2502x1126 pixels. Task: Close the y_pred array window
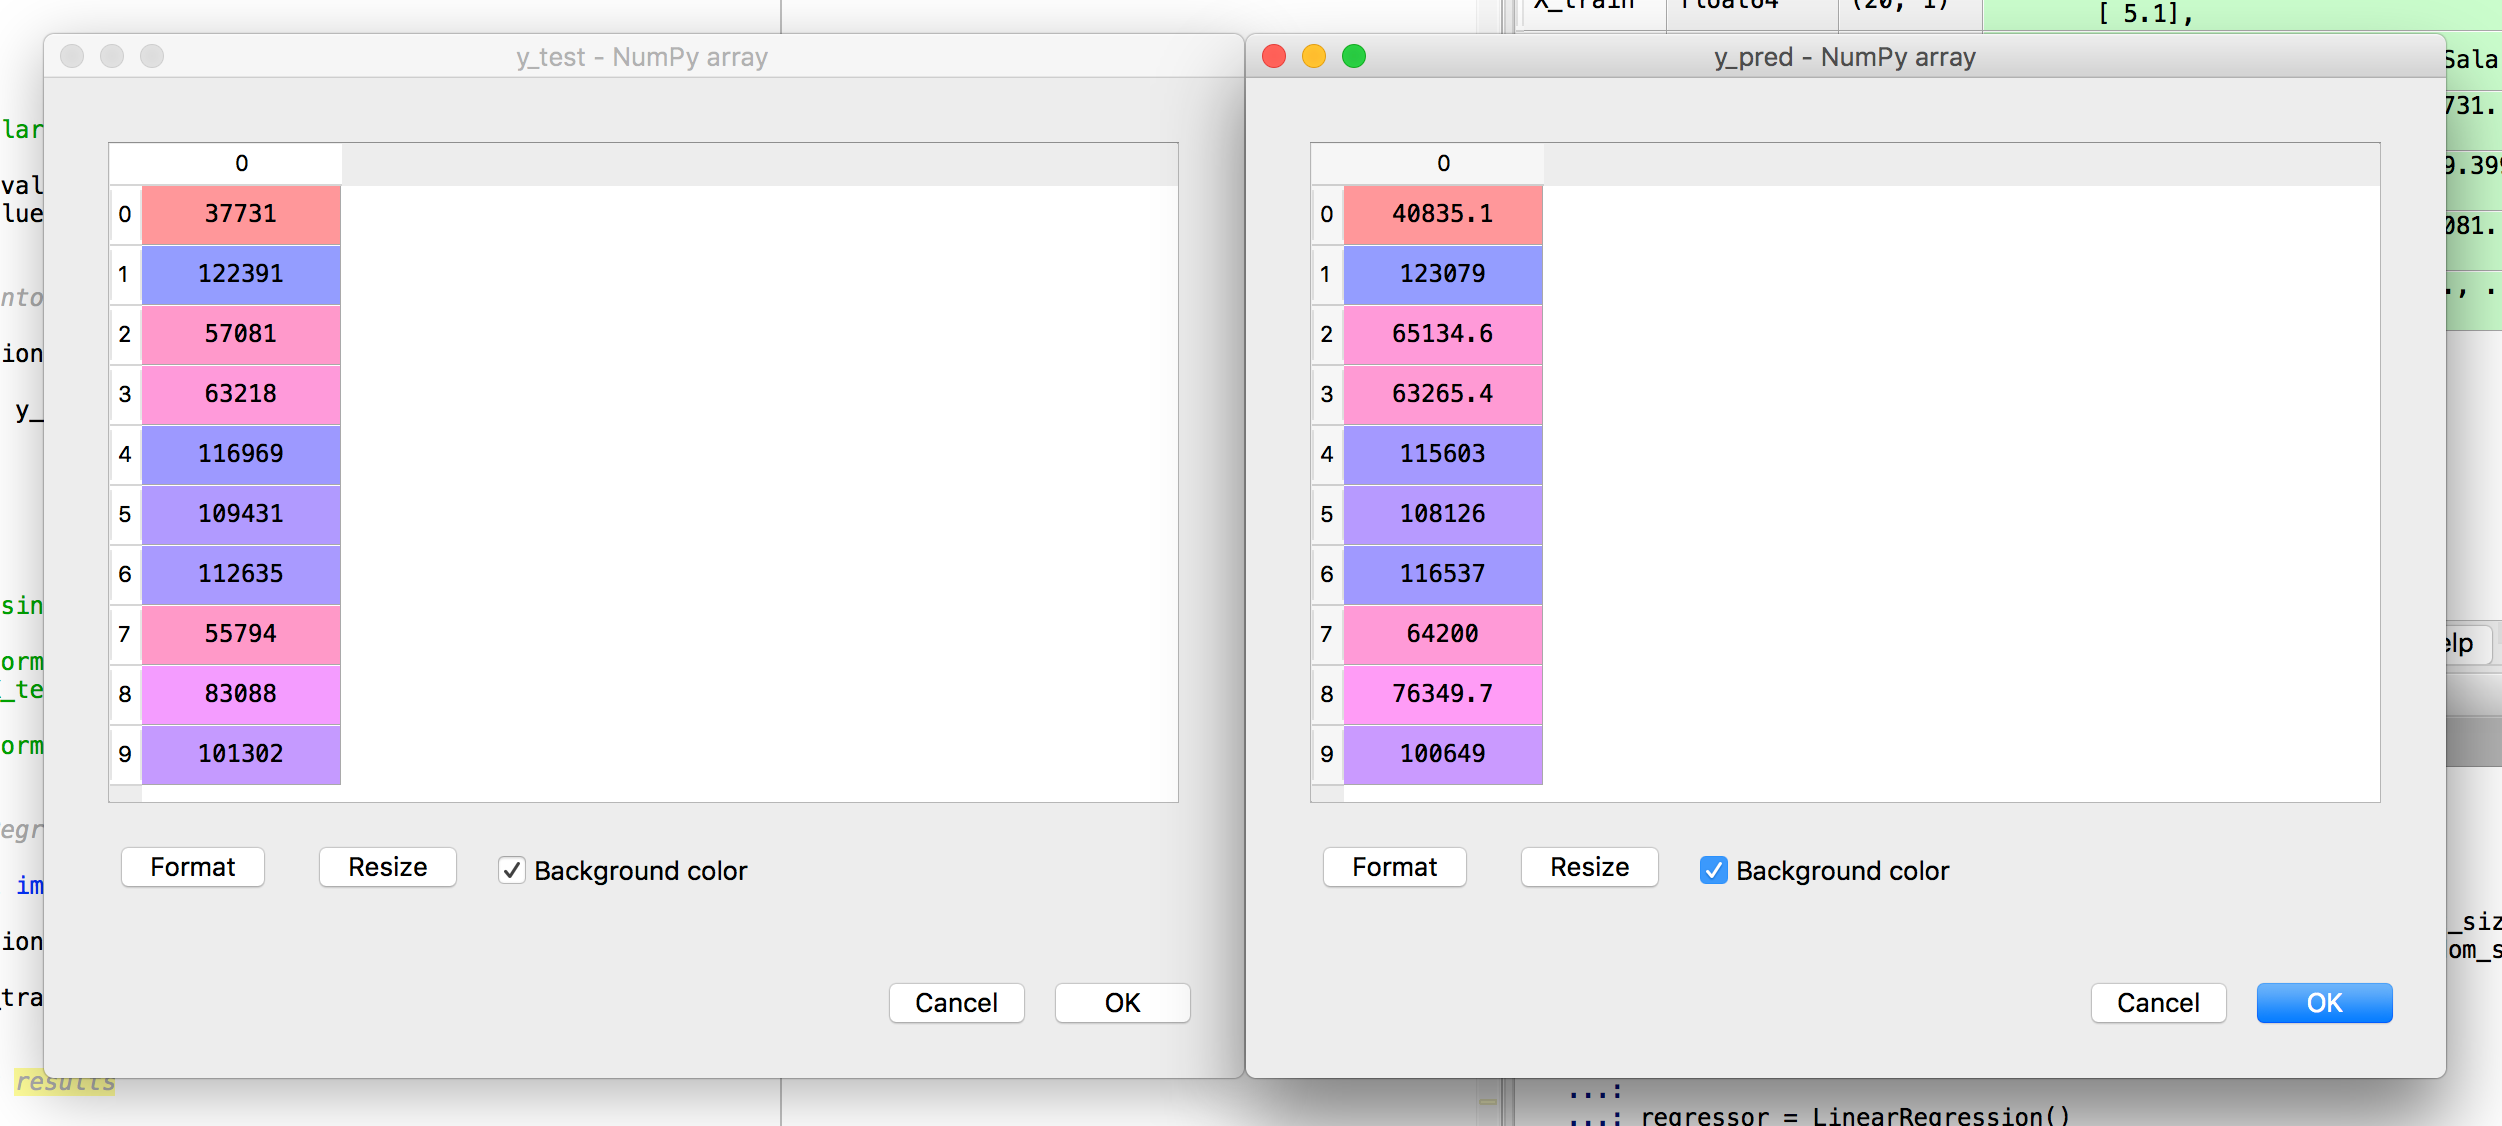(x=1273, y=57)
